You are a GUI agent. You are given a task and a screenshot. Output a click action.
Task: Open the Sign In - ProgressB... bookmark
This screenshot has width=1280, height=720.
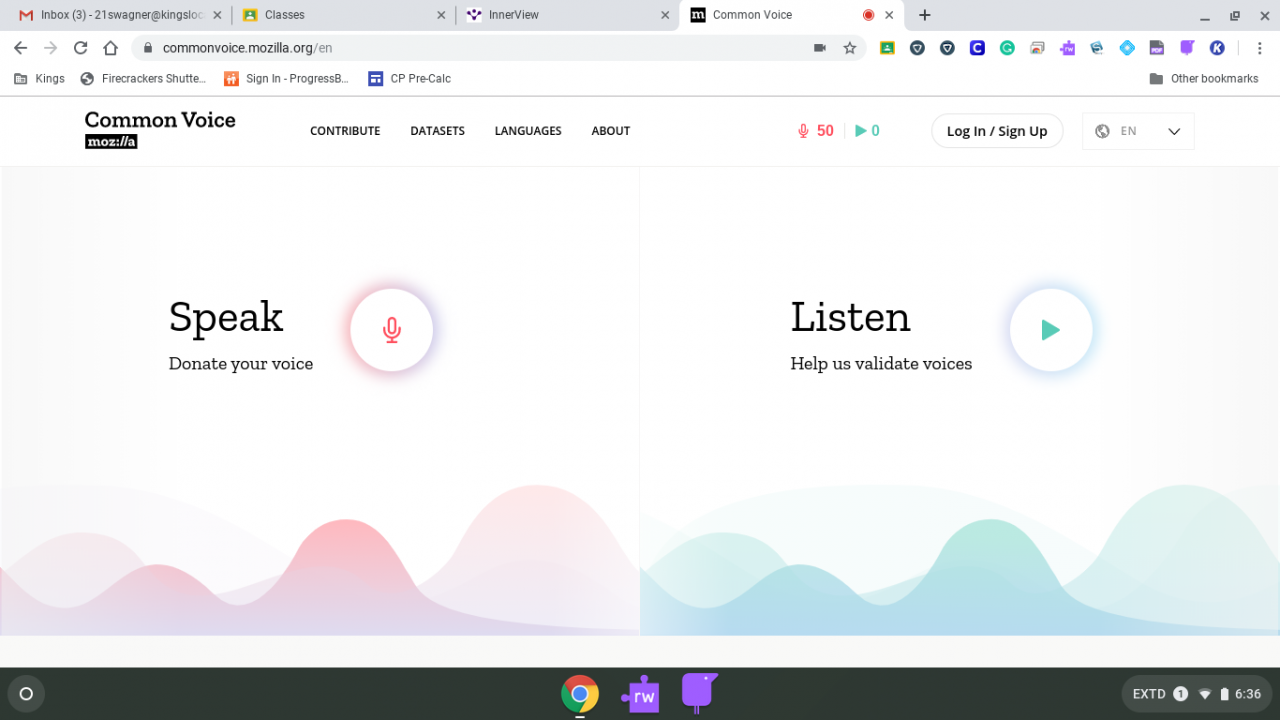(286, 78)
